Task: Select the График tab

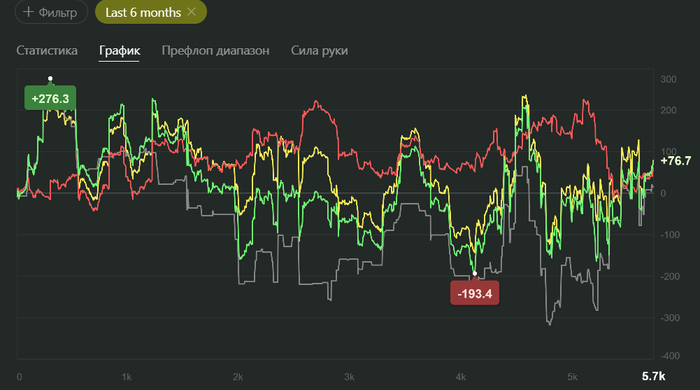Action: click(x=119, y=50)
